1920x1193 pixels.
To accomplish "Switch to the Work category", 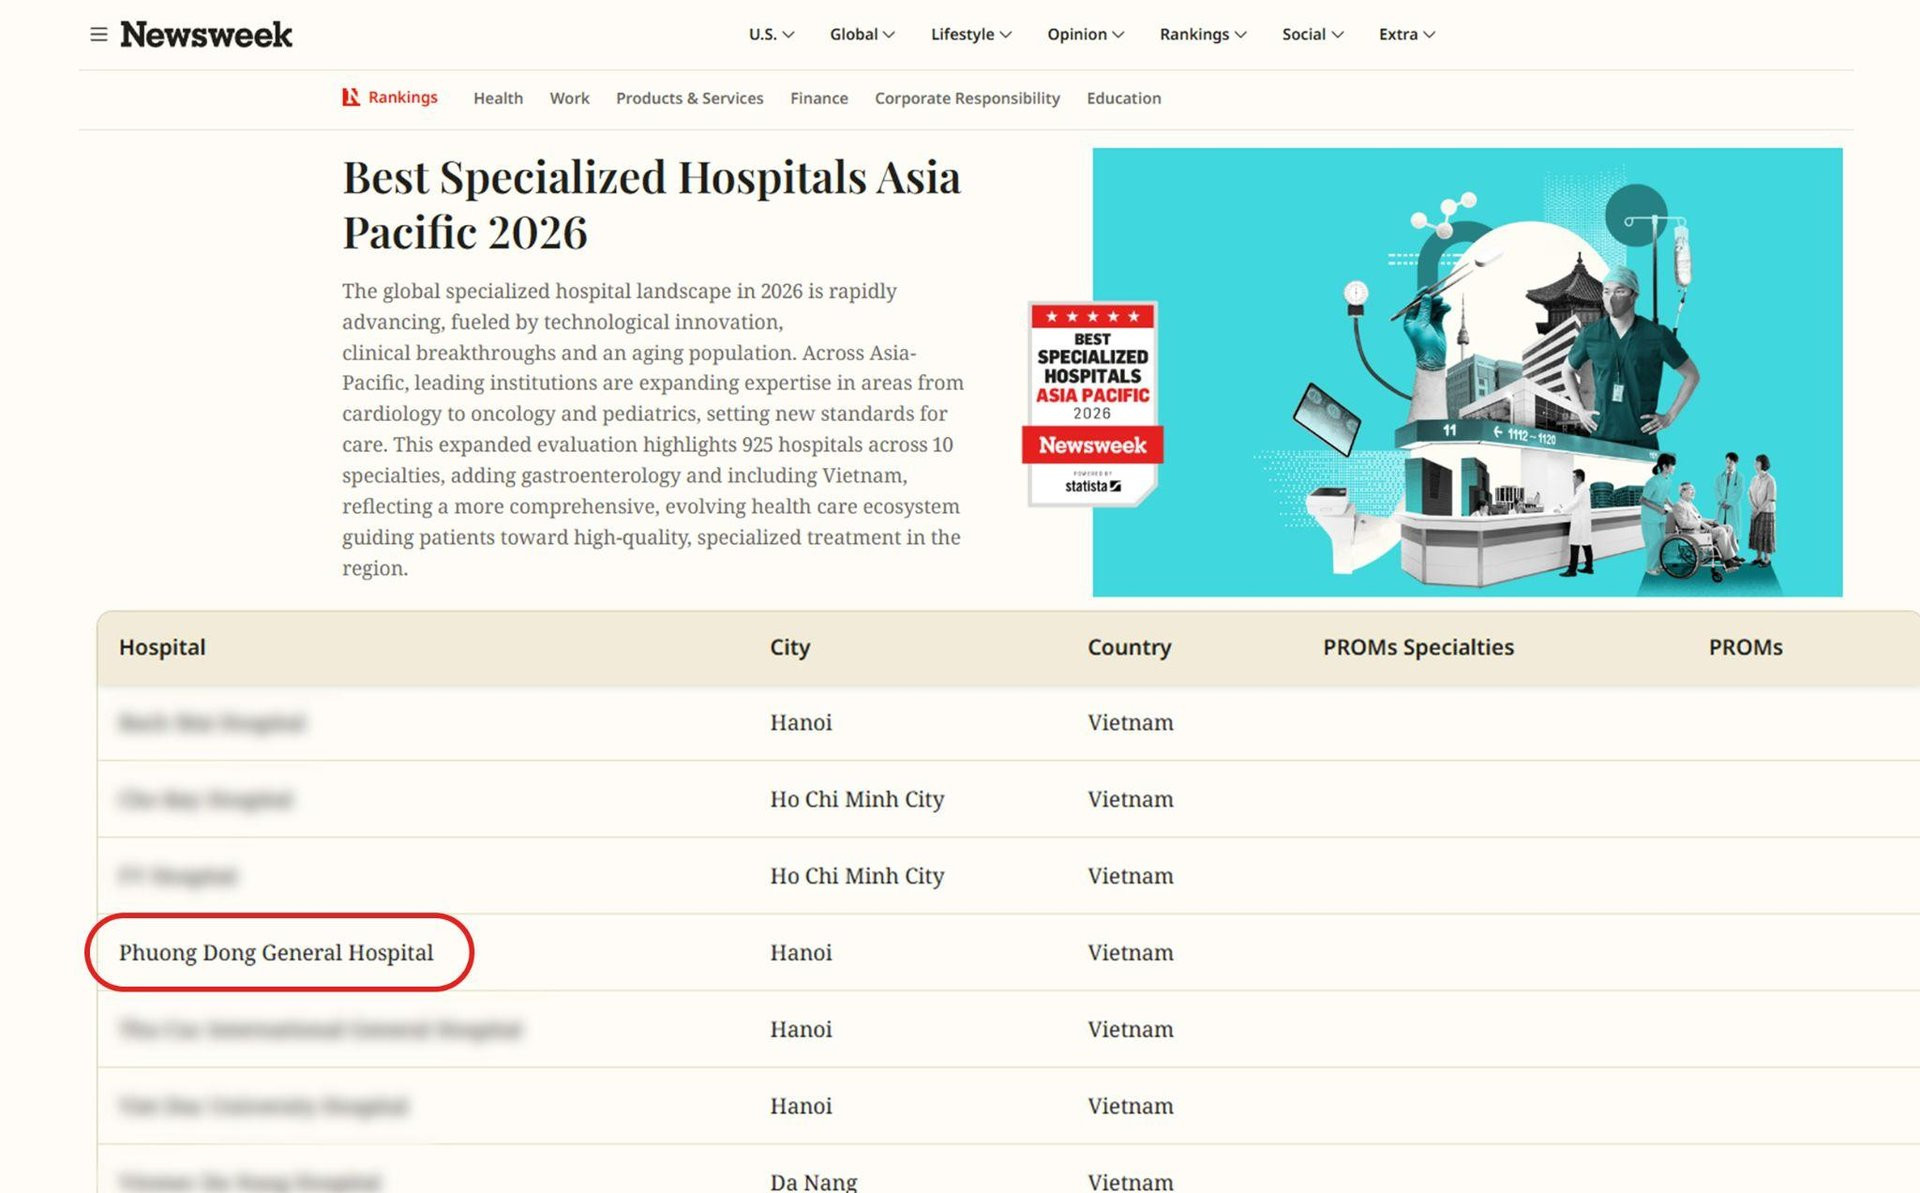I will click(569, 98).
